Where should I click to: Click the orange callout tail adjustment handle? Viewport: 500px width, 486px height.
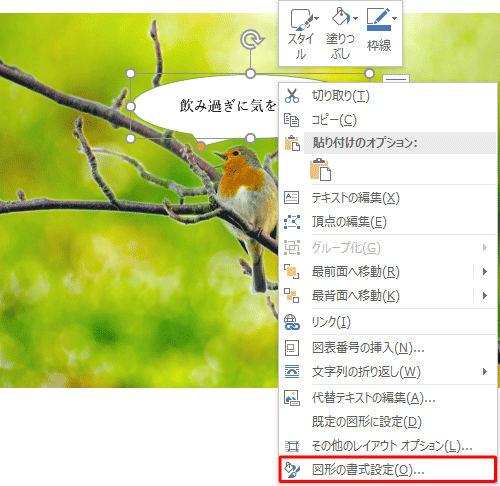[200, 146]
